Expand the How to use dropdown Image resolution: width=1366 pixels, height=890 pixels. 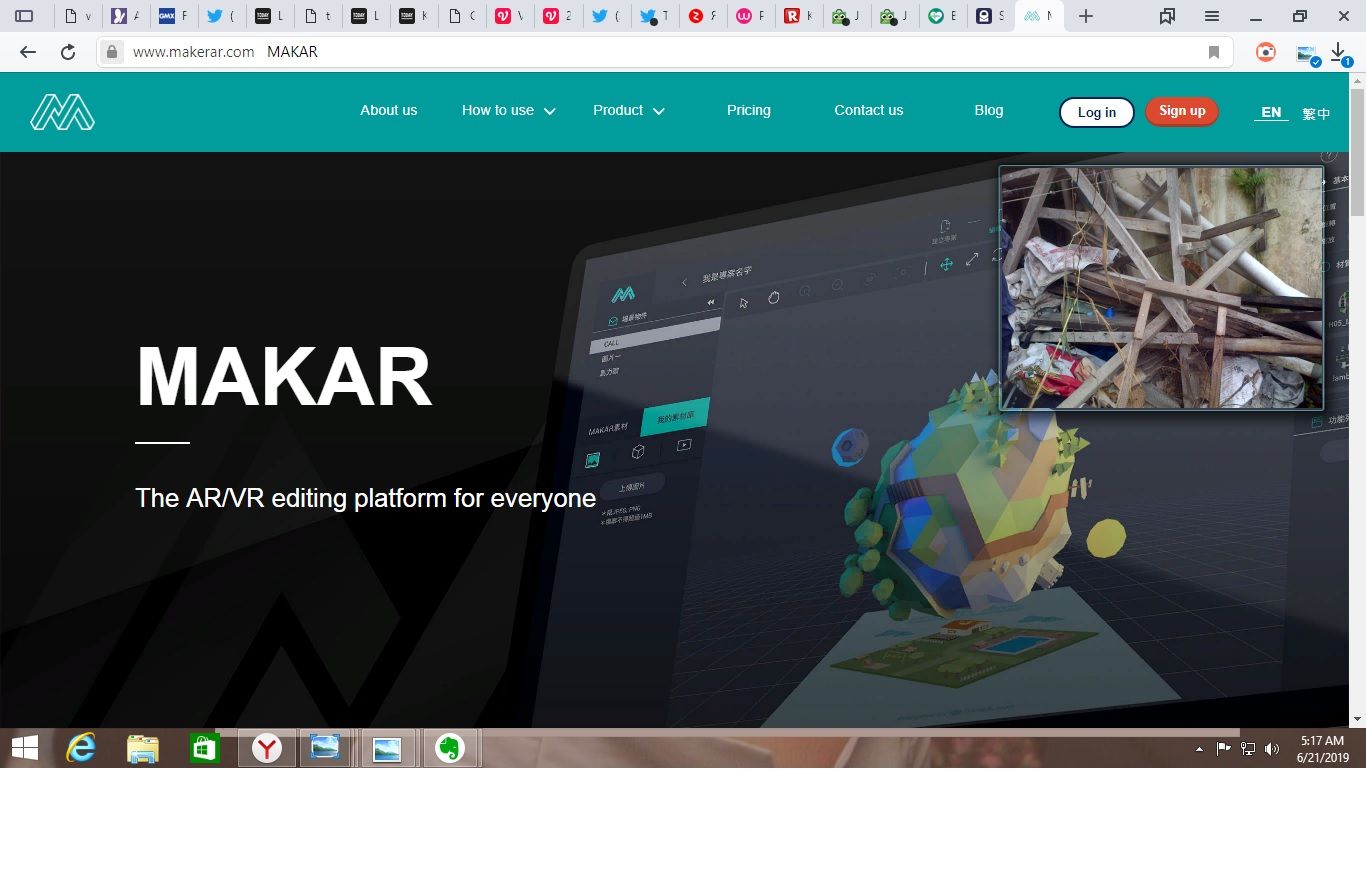tap(508, 111)
